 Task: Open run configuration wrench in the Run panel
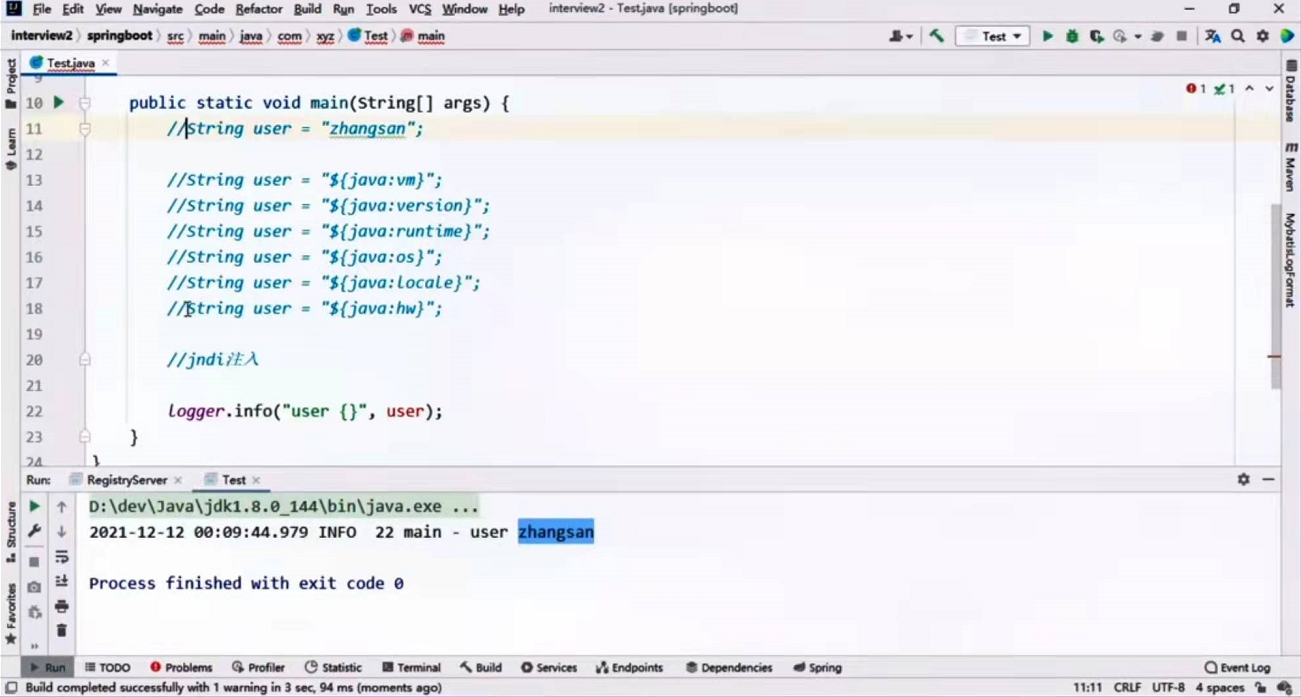[x=34, y=532]
